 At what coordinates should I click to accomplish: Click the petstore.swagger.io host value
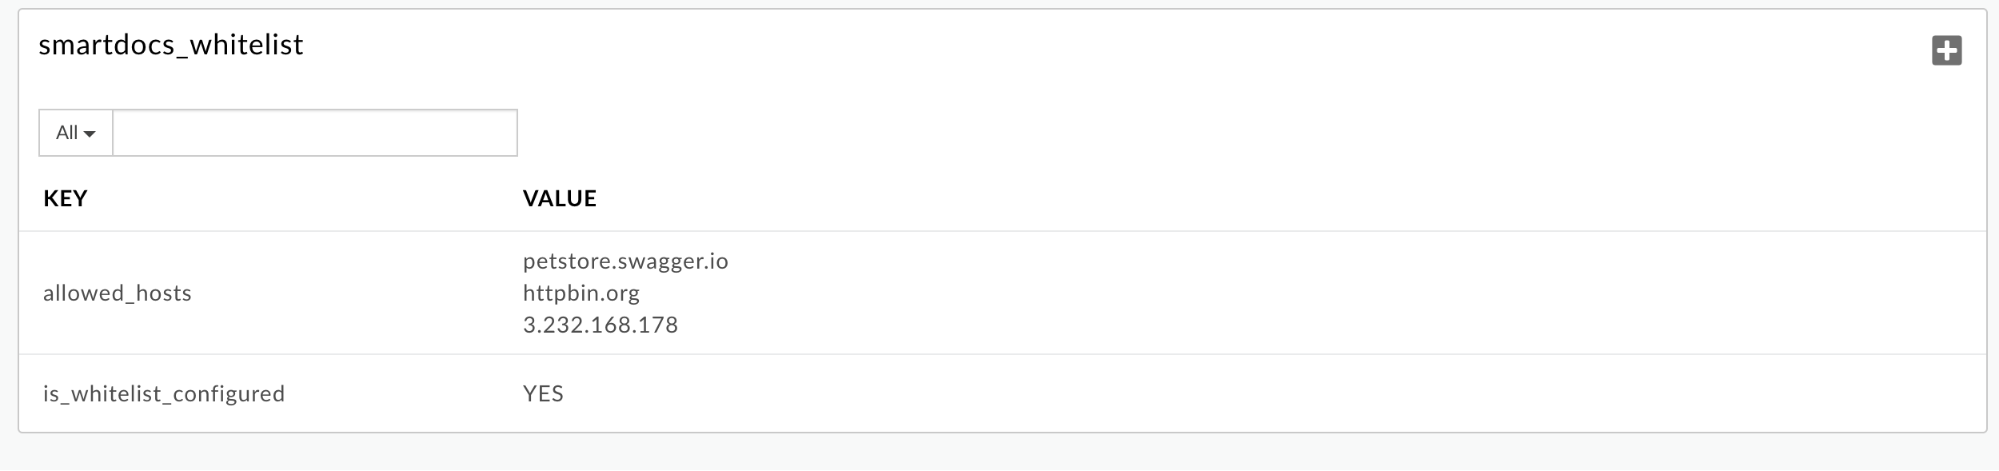(x=625, y=261)
